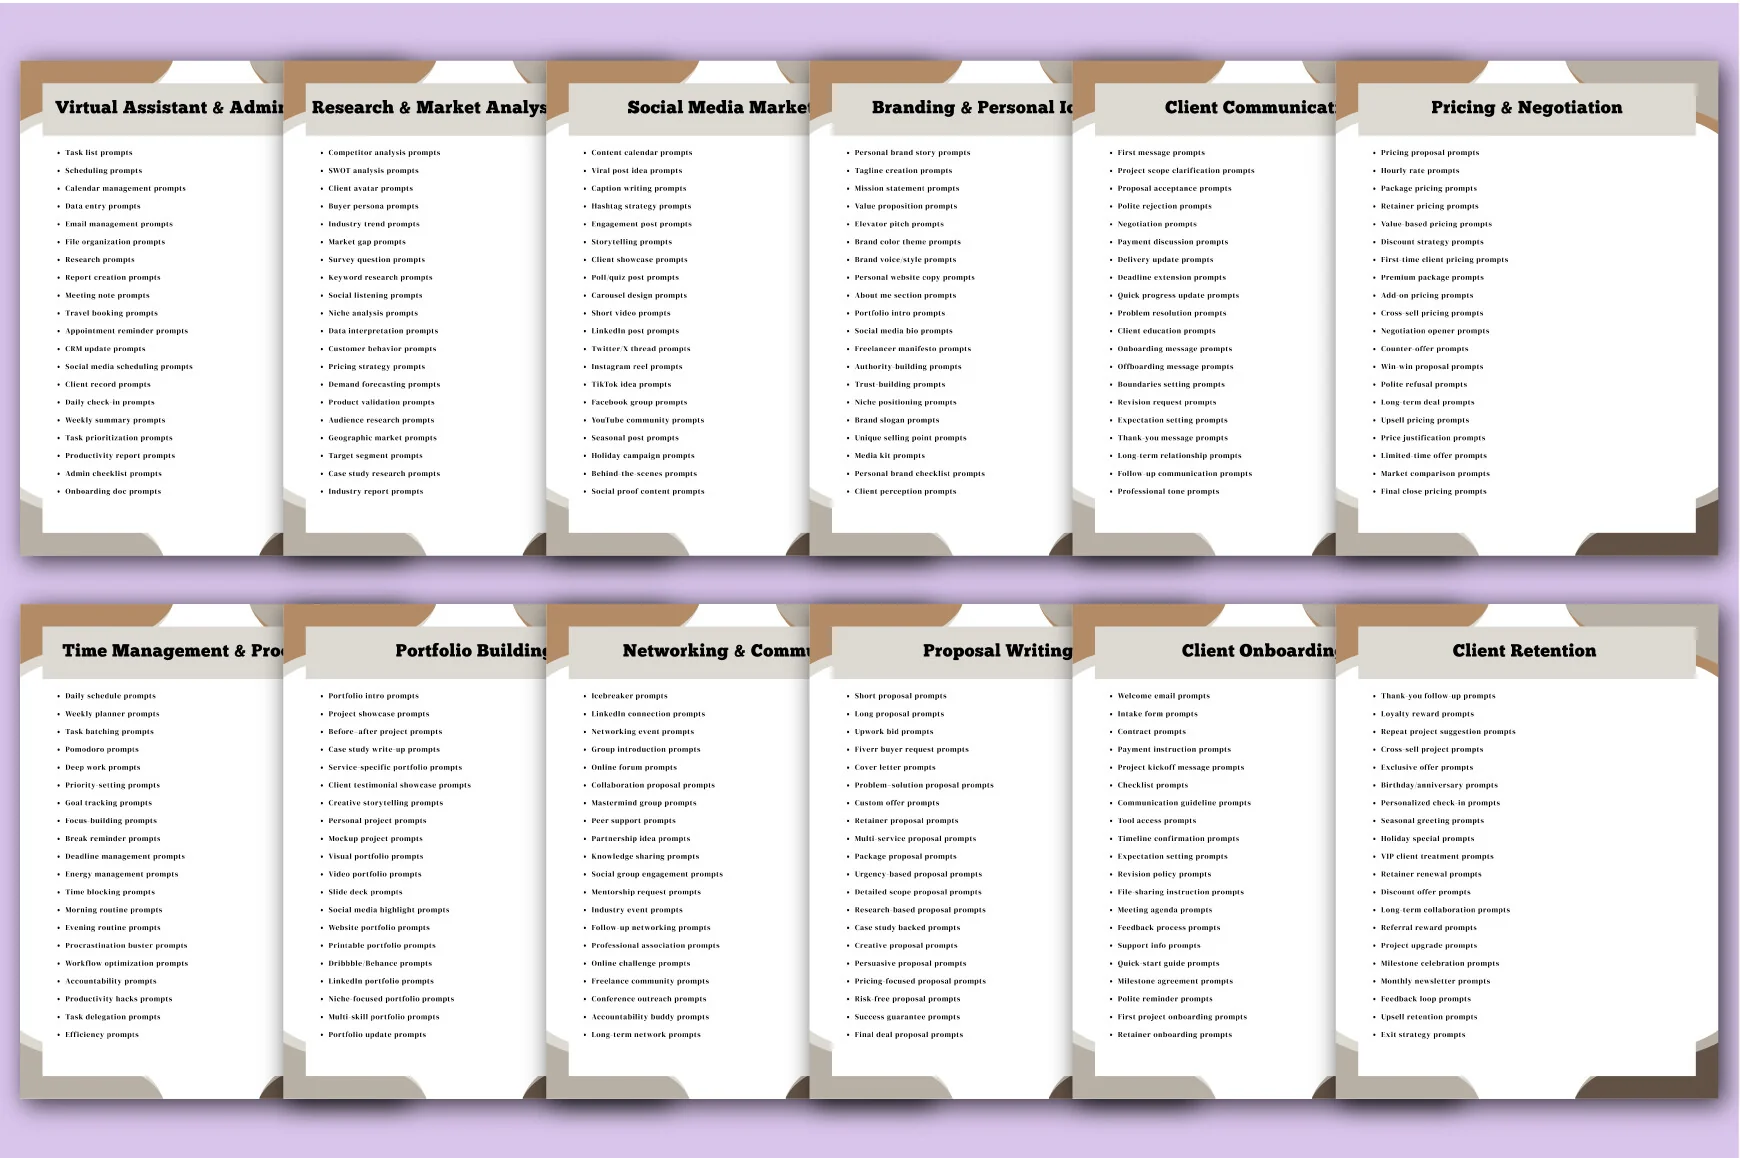Click "Upwork bid prompts" line
This screenshot has height=1158, width=1740.
coord(894,732)
